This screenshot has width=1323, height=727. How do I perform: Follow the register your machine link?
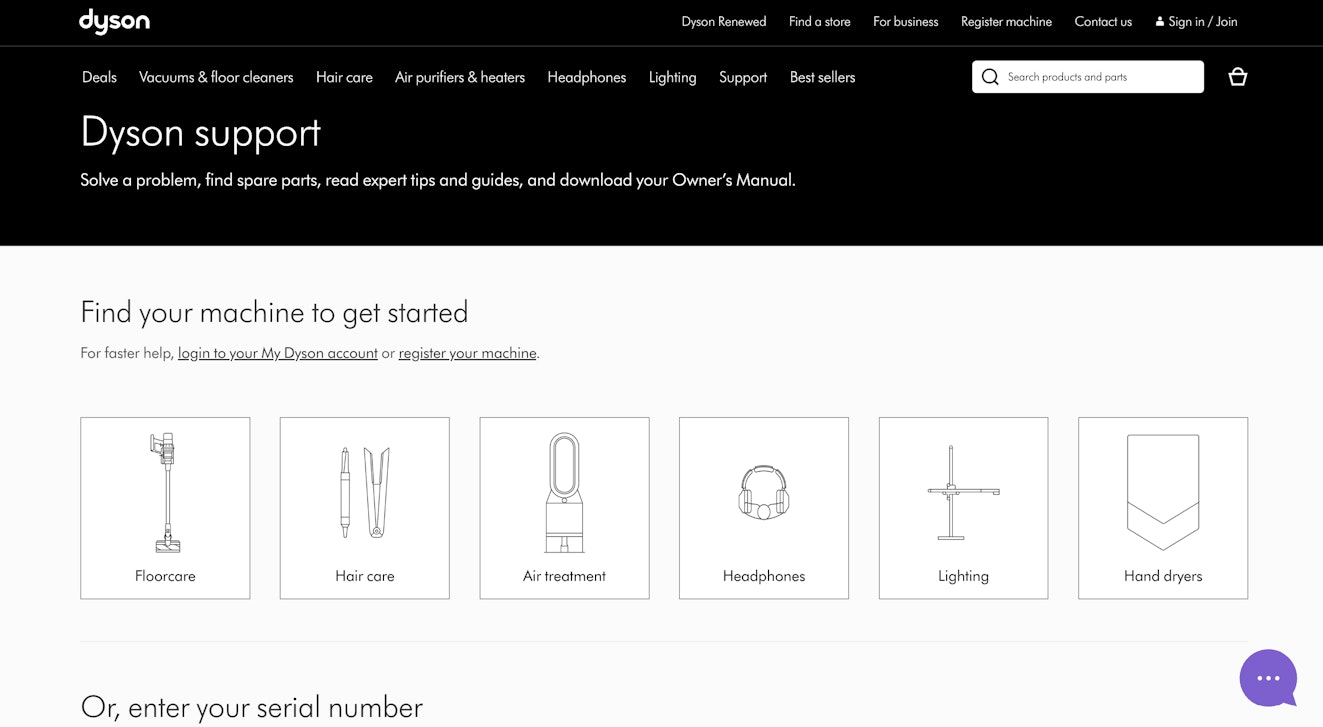point(467,353)
